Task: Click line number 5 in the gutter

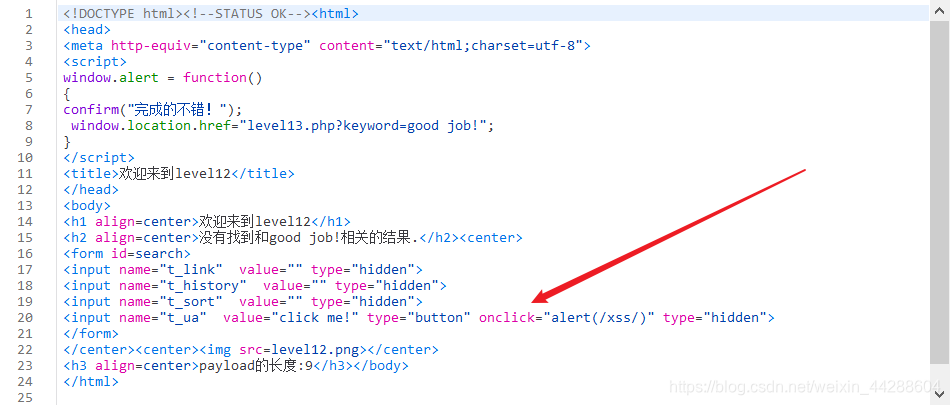Action: pos(28,78)
